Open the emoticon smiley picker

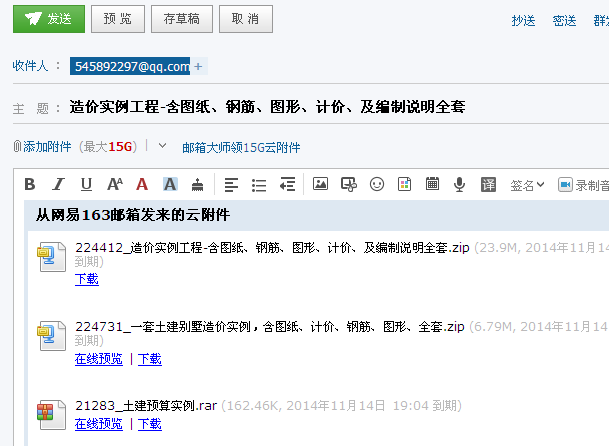point(377,184)
